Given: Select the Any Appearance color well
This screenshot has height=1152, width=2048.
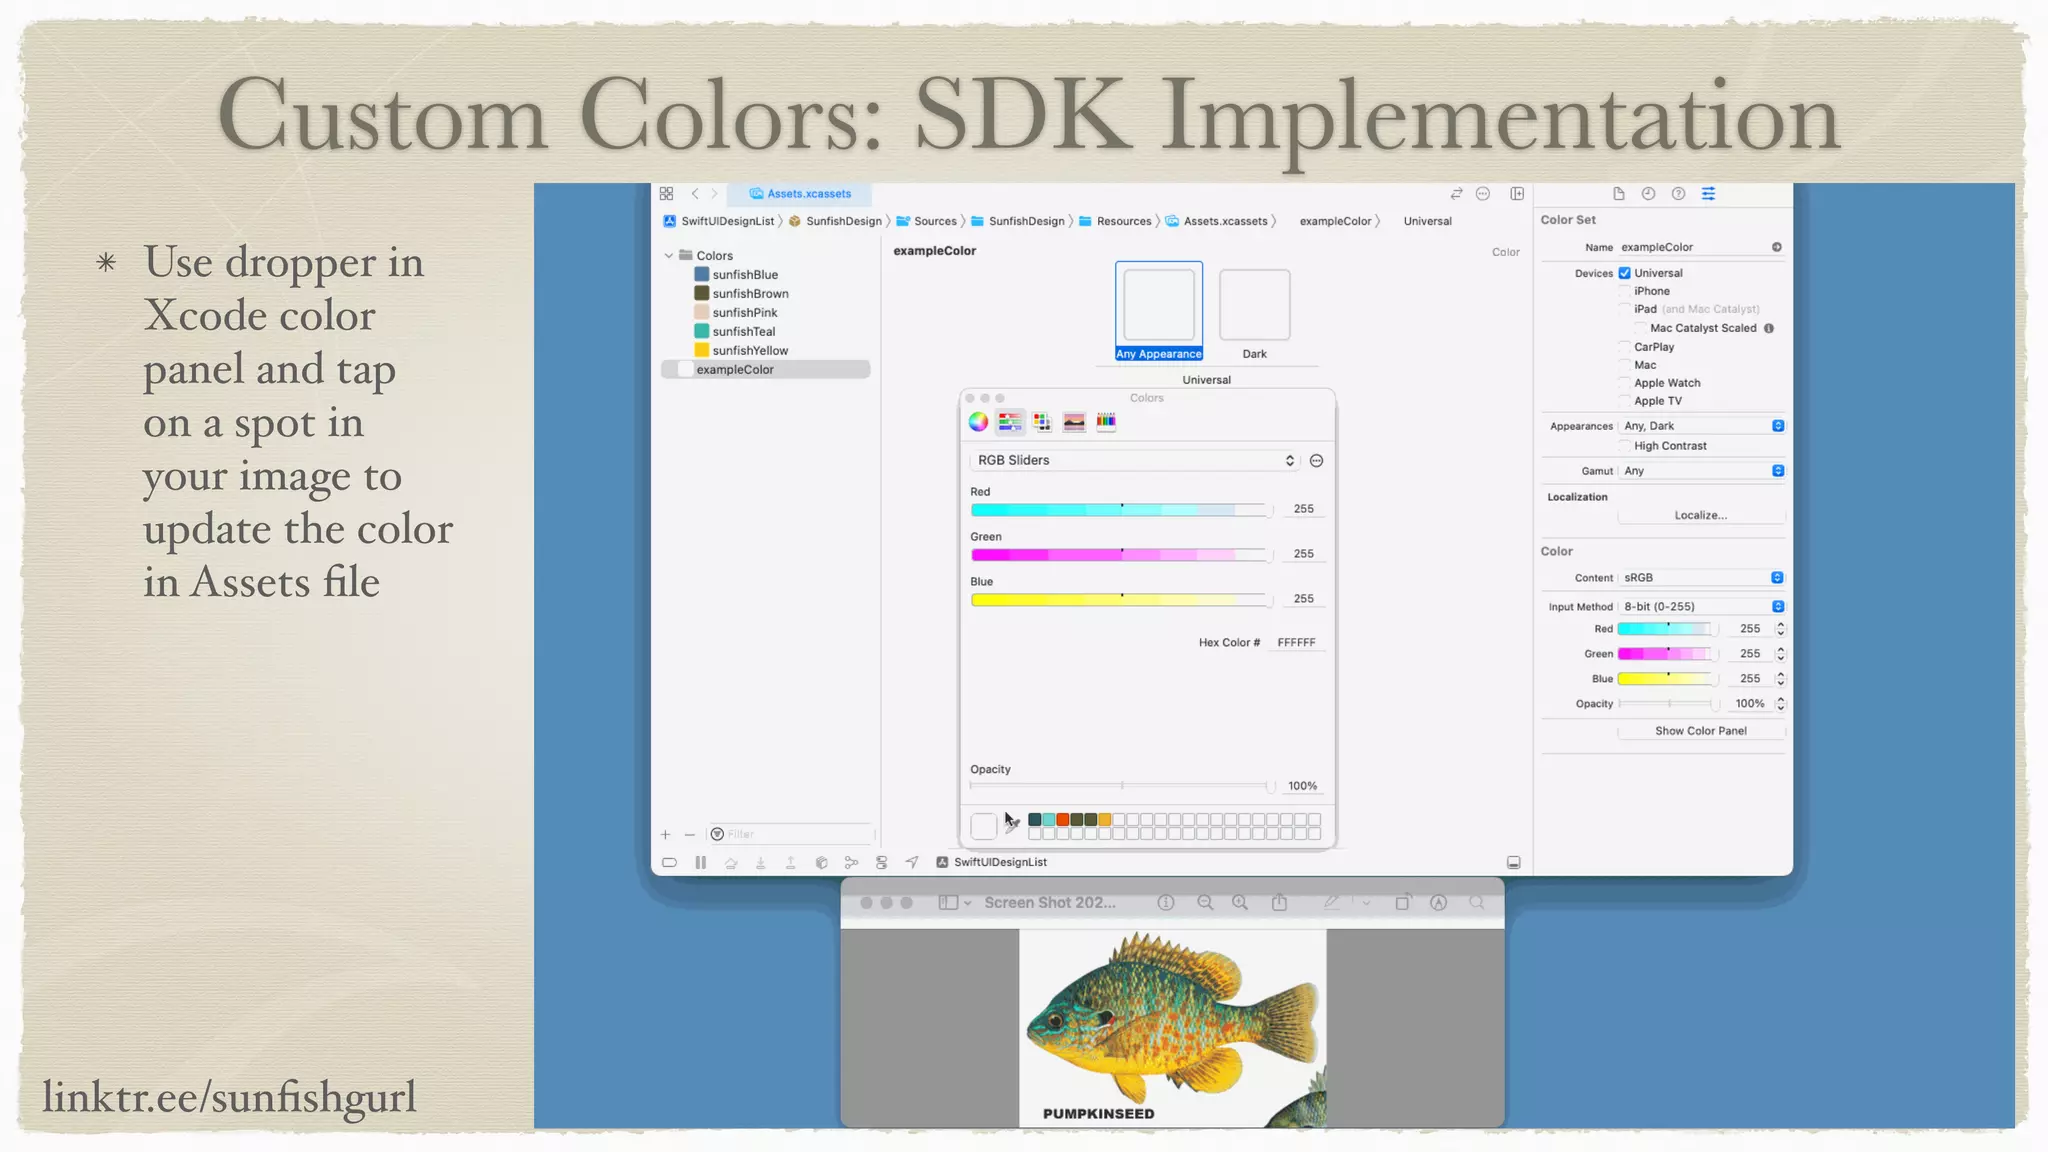Looking at the screenshot, I should coord(1159,305).
